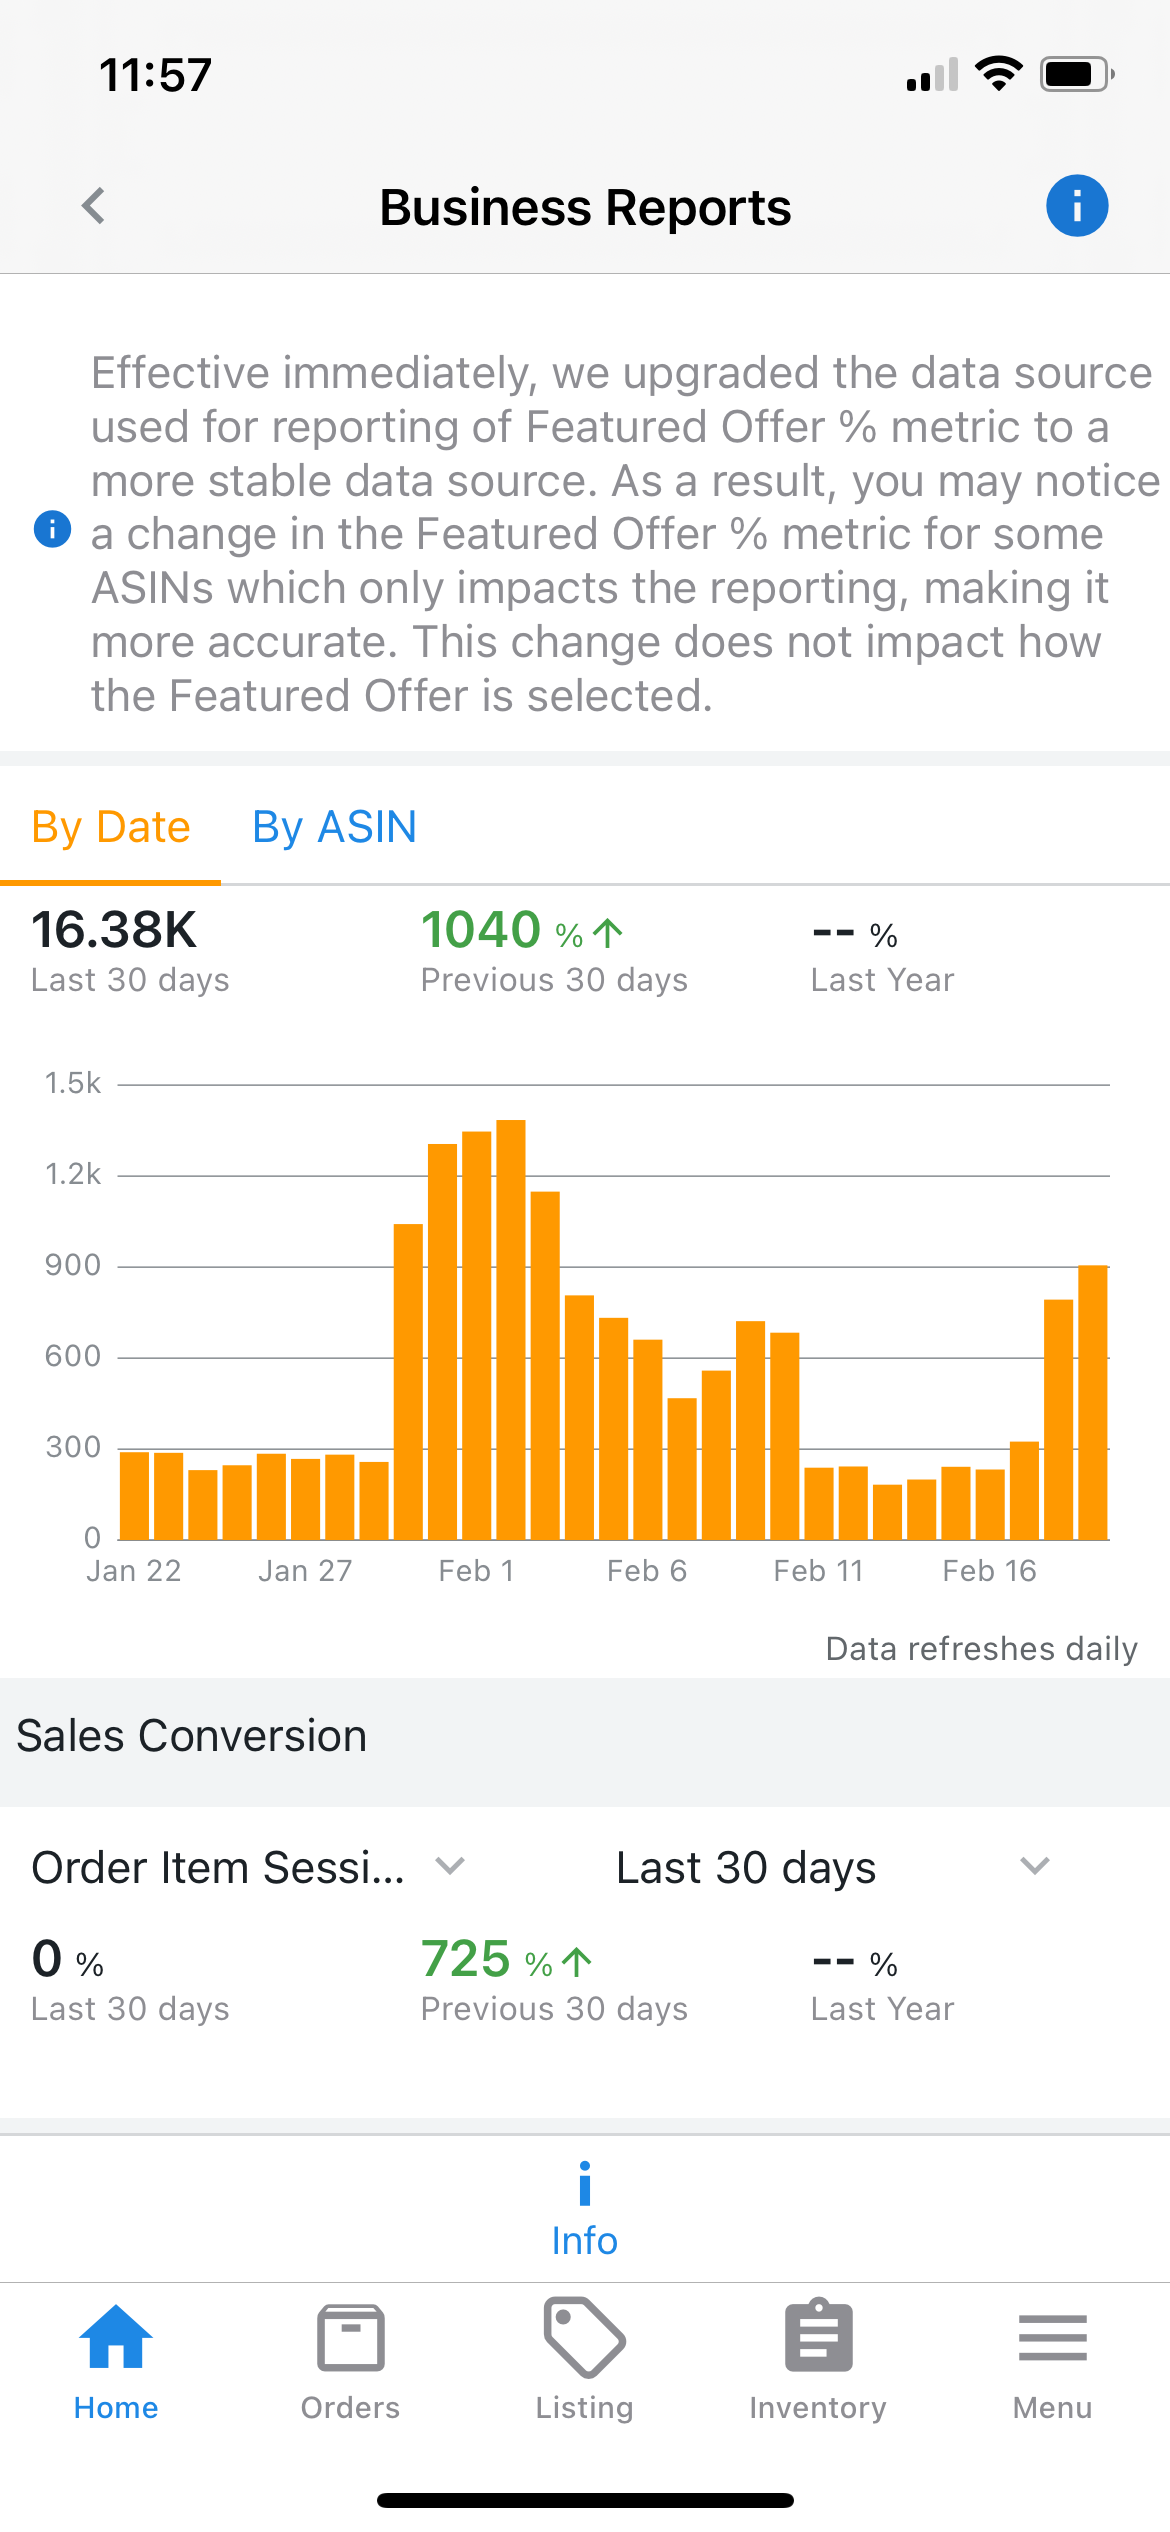Expand the Last 30 days dropdown
Image resolution: width=1170 pixels, height=2532 pixels.
point(832,1867)
